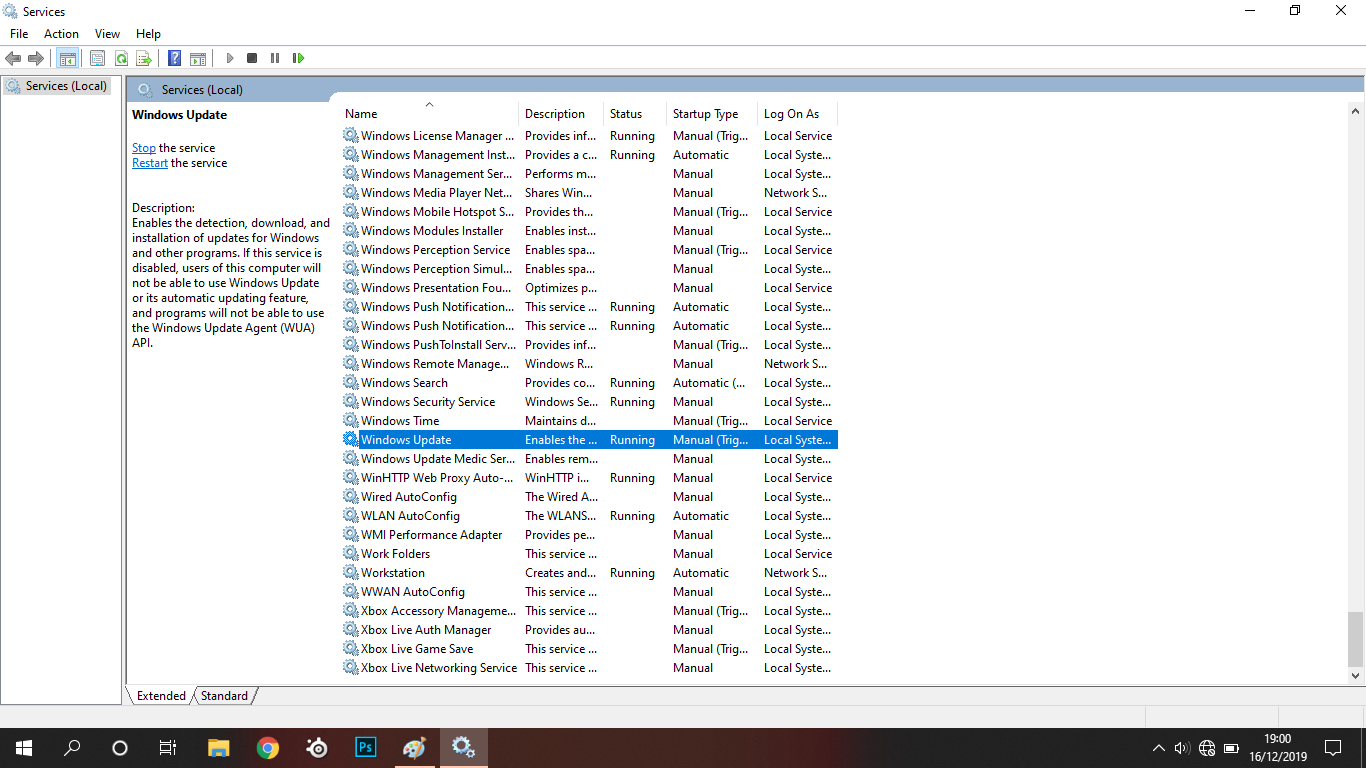Open Photoshop from the taskbar
1366x768 pixels.
pos(365,748)
